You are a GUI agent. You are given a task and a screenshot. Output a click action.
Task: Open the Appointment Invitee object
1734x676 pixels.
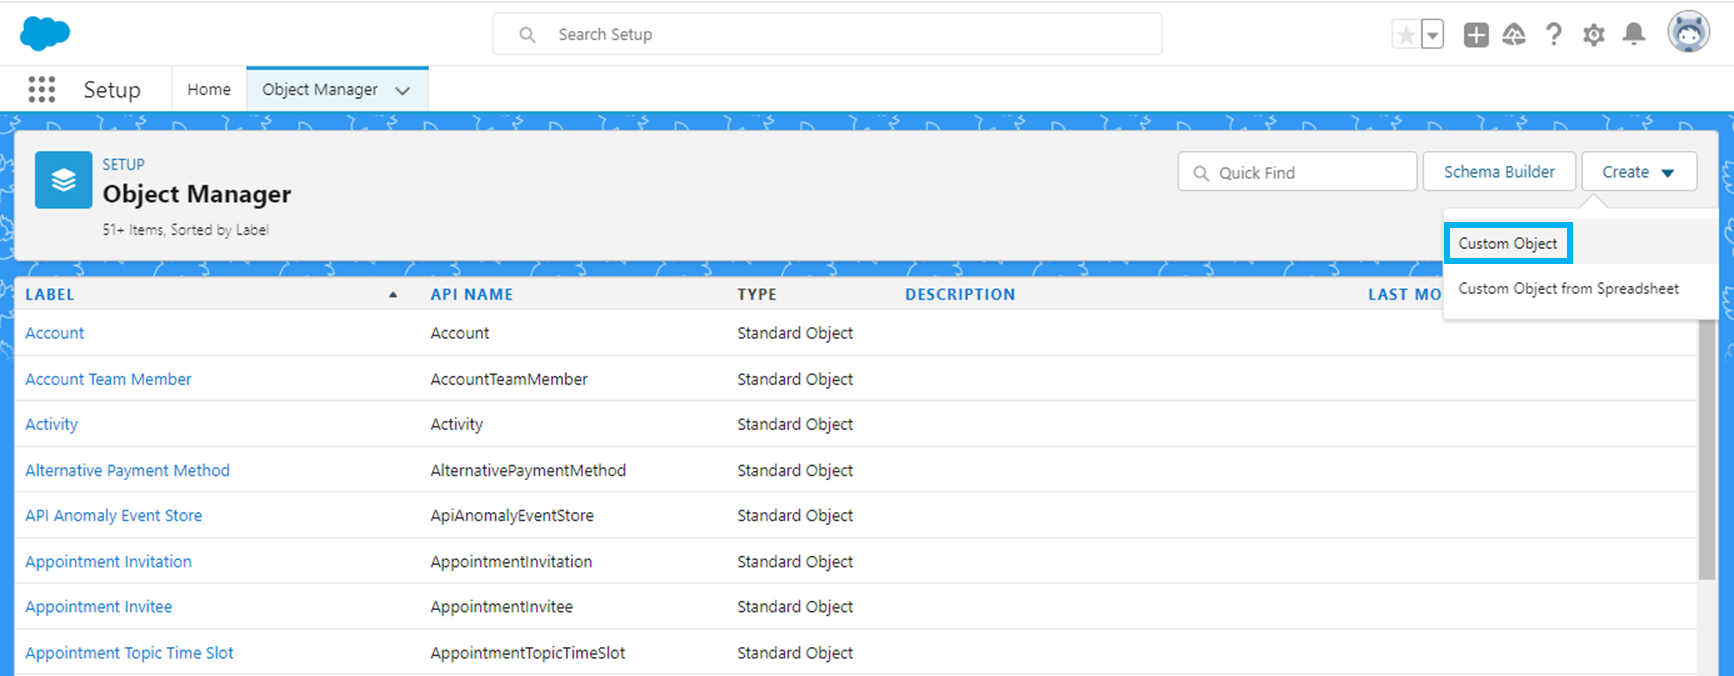click(x=98, y=606)
